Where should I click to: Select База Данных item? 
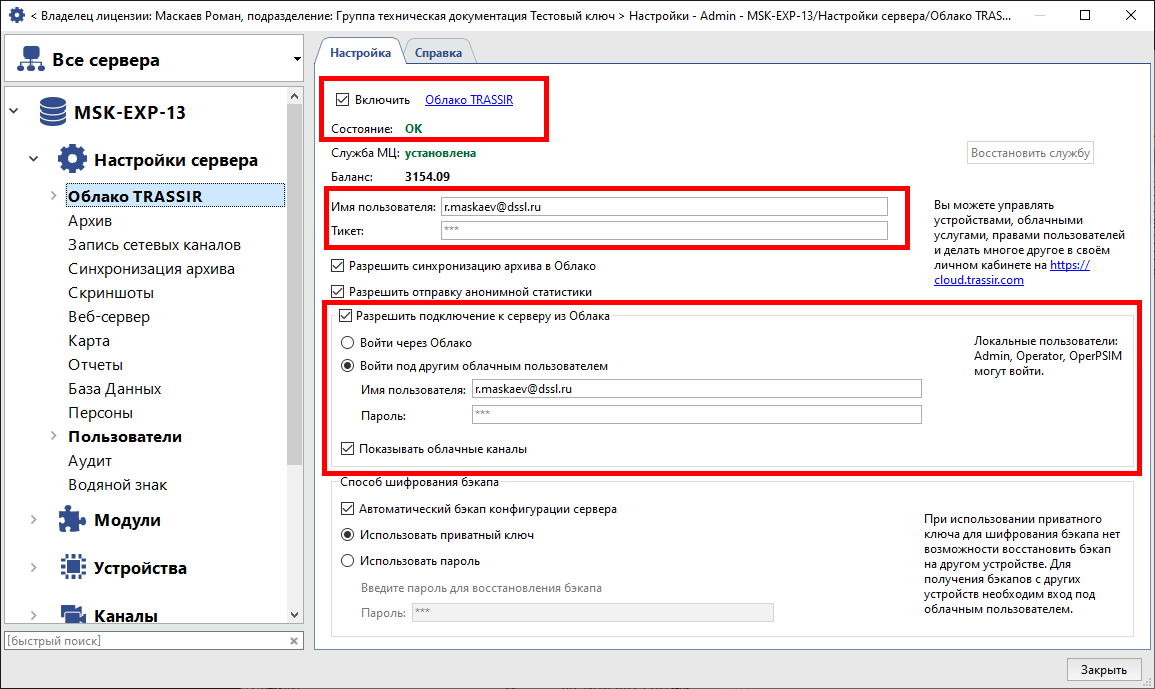(x=114, y=388)
